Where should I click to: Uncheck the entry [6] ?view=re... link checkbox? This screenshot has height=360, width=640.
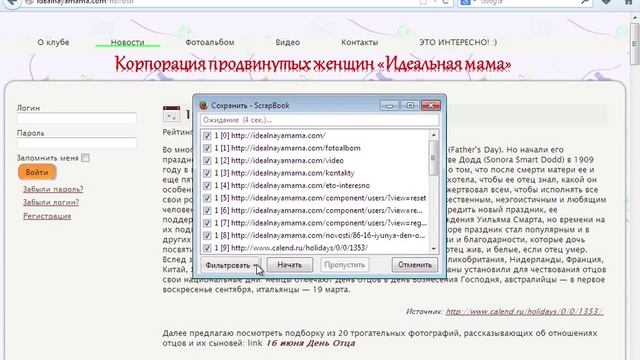point(207,211)
